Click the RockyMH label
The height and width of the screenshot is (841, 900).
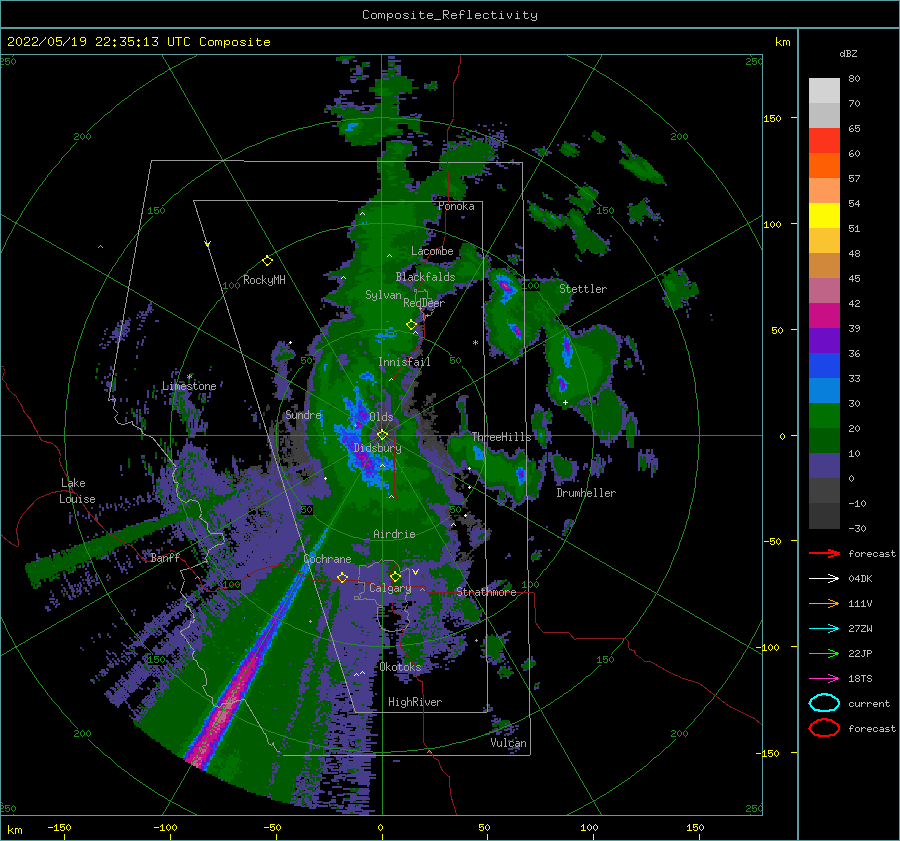click(x=264, y=280)
